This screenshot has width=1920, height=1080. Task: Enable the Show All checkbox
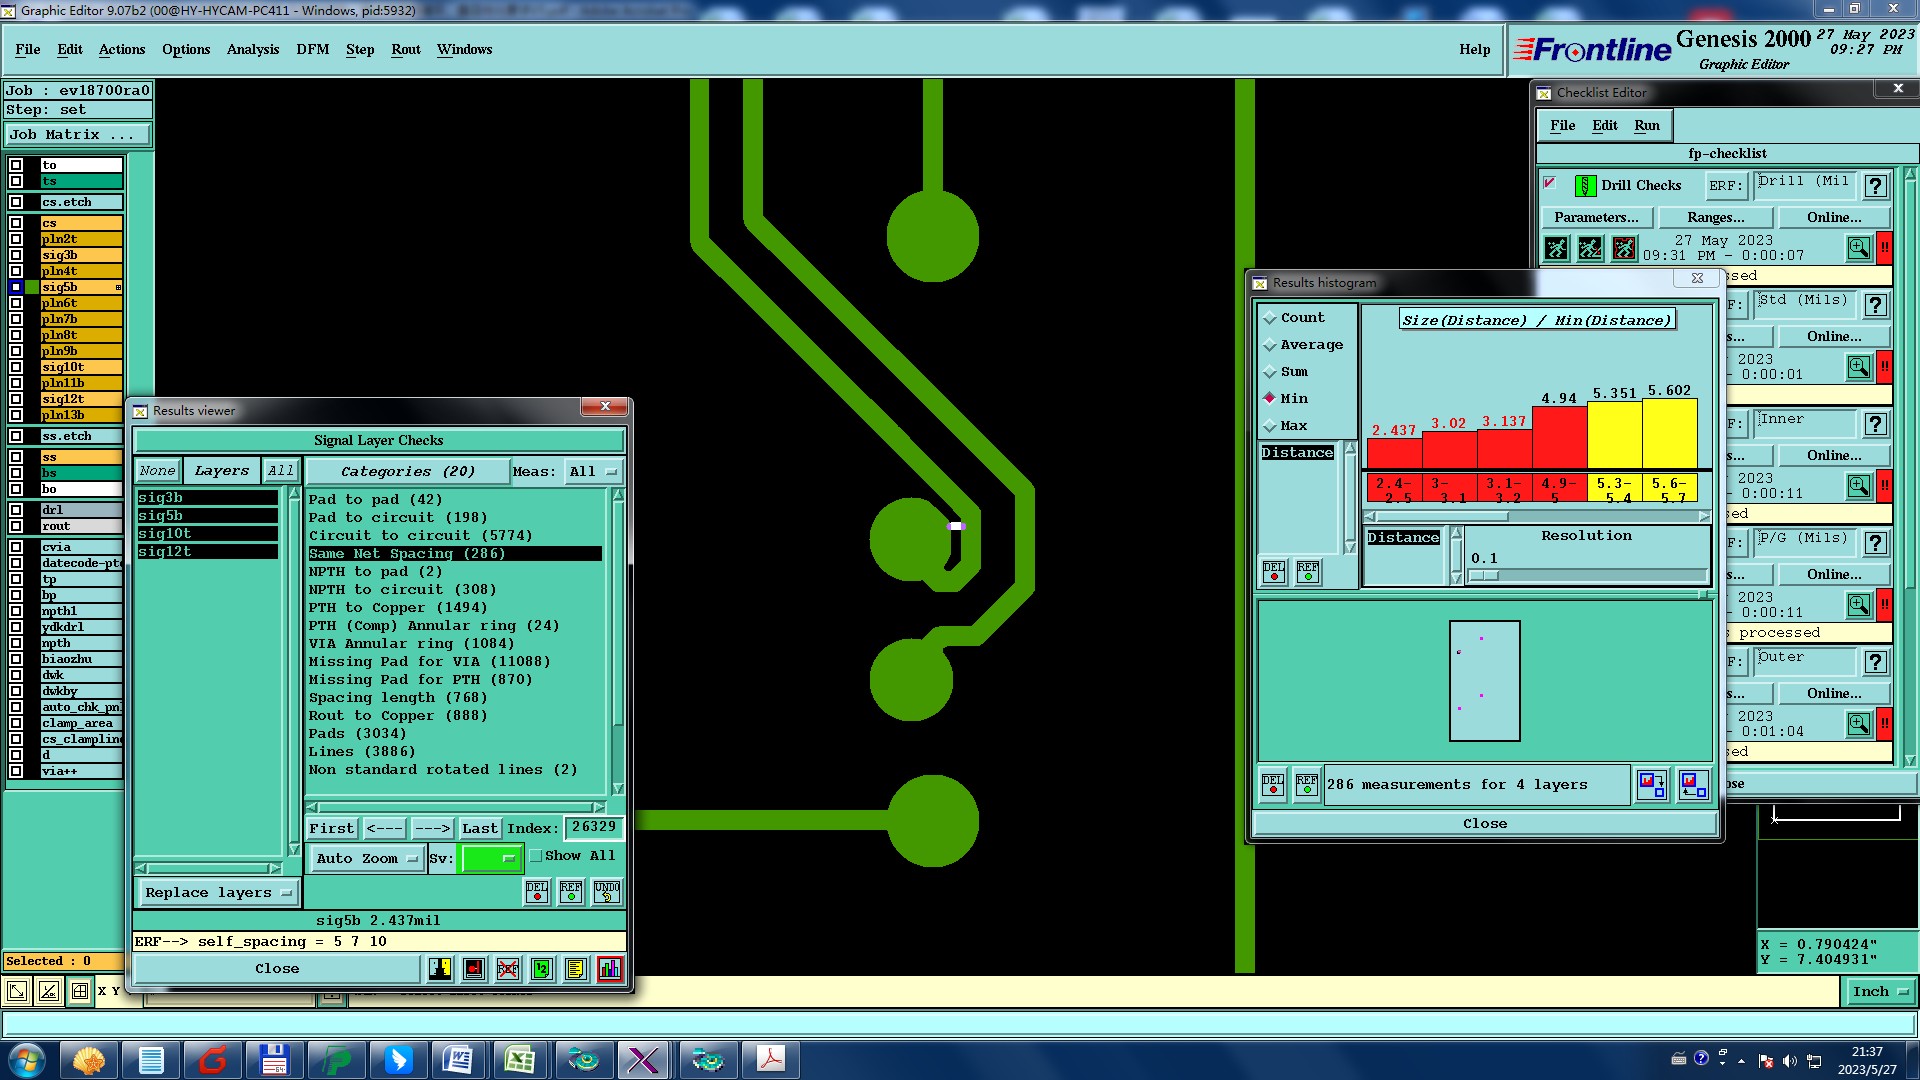(536, 856)
